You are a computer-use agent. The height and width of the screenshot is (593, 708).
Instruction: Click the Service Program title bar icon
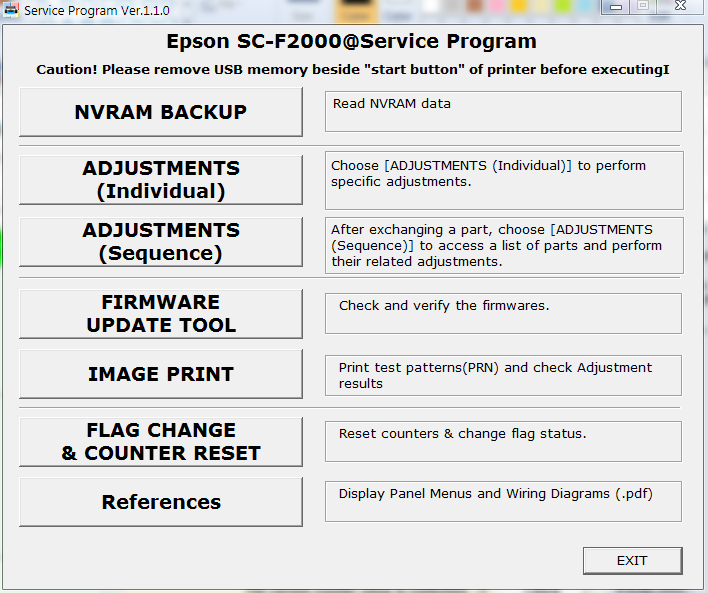(x=11, y=9)
